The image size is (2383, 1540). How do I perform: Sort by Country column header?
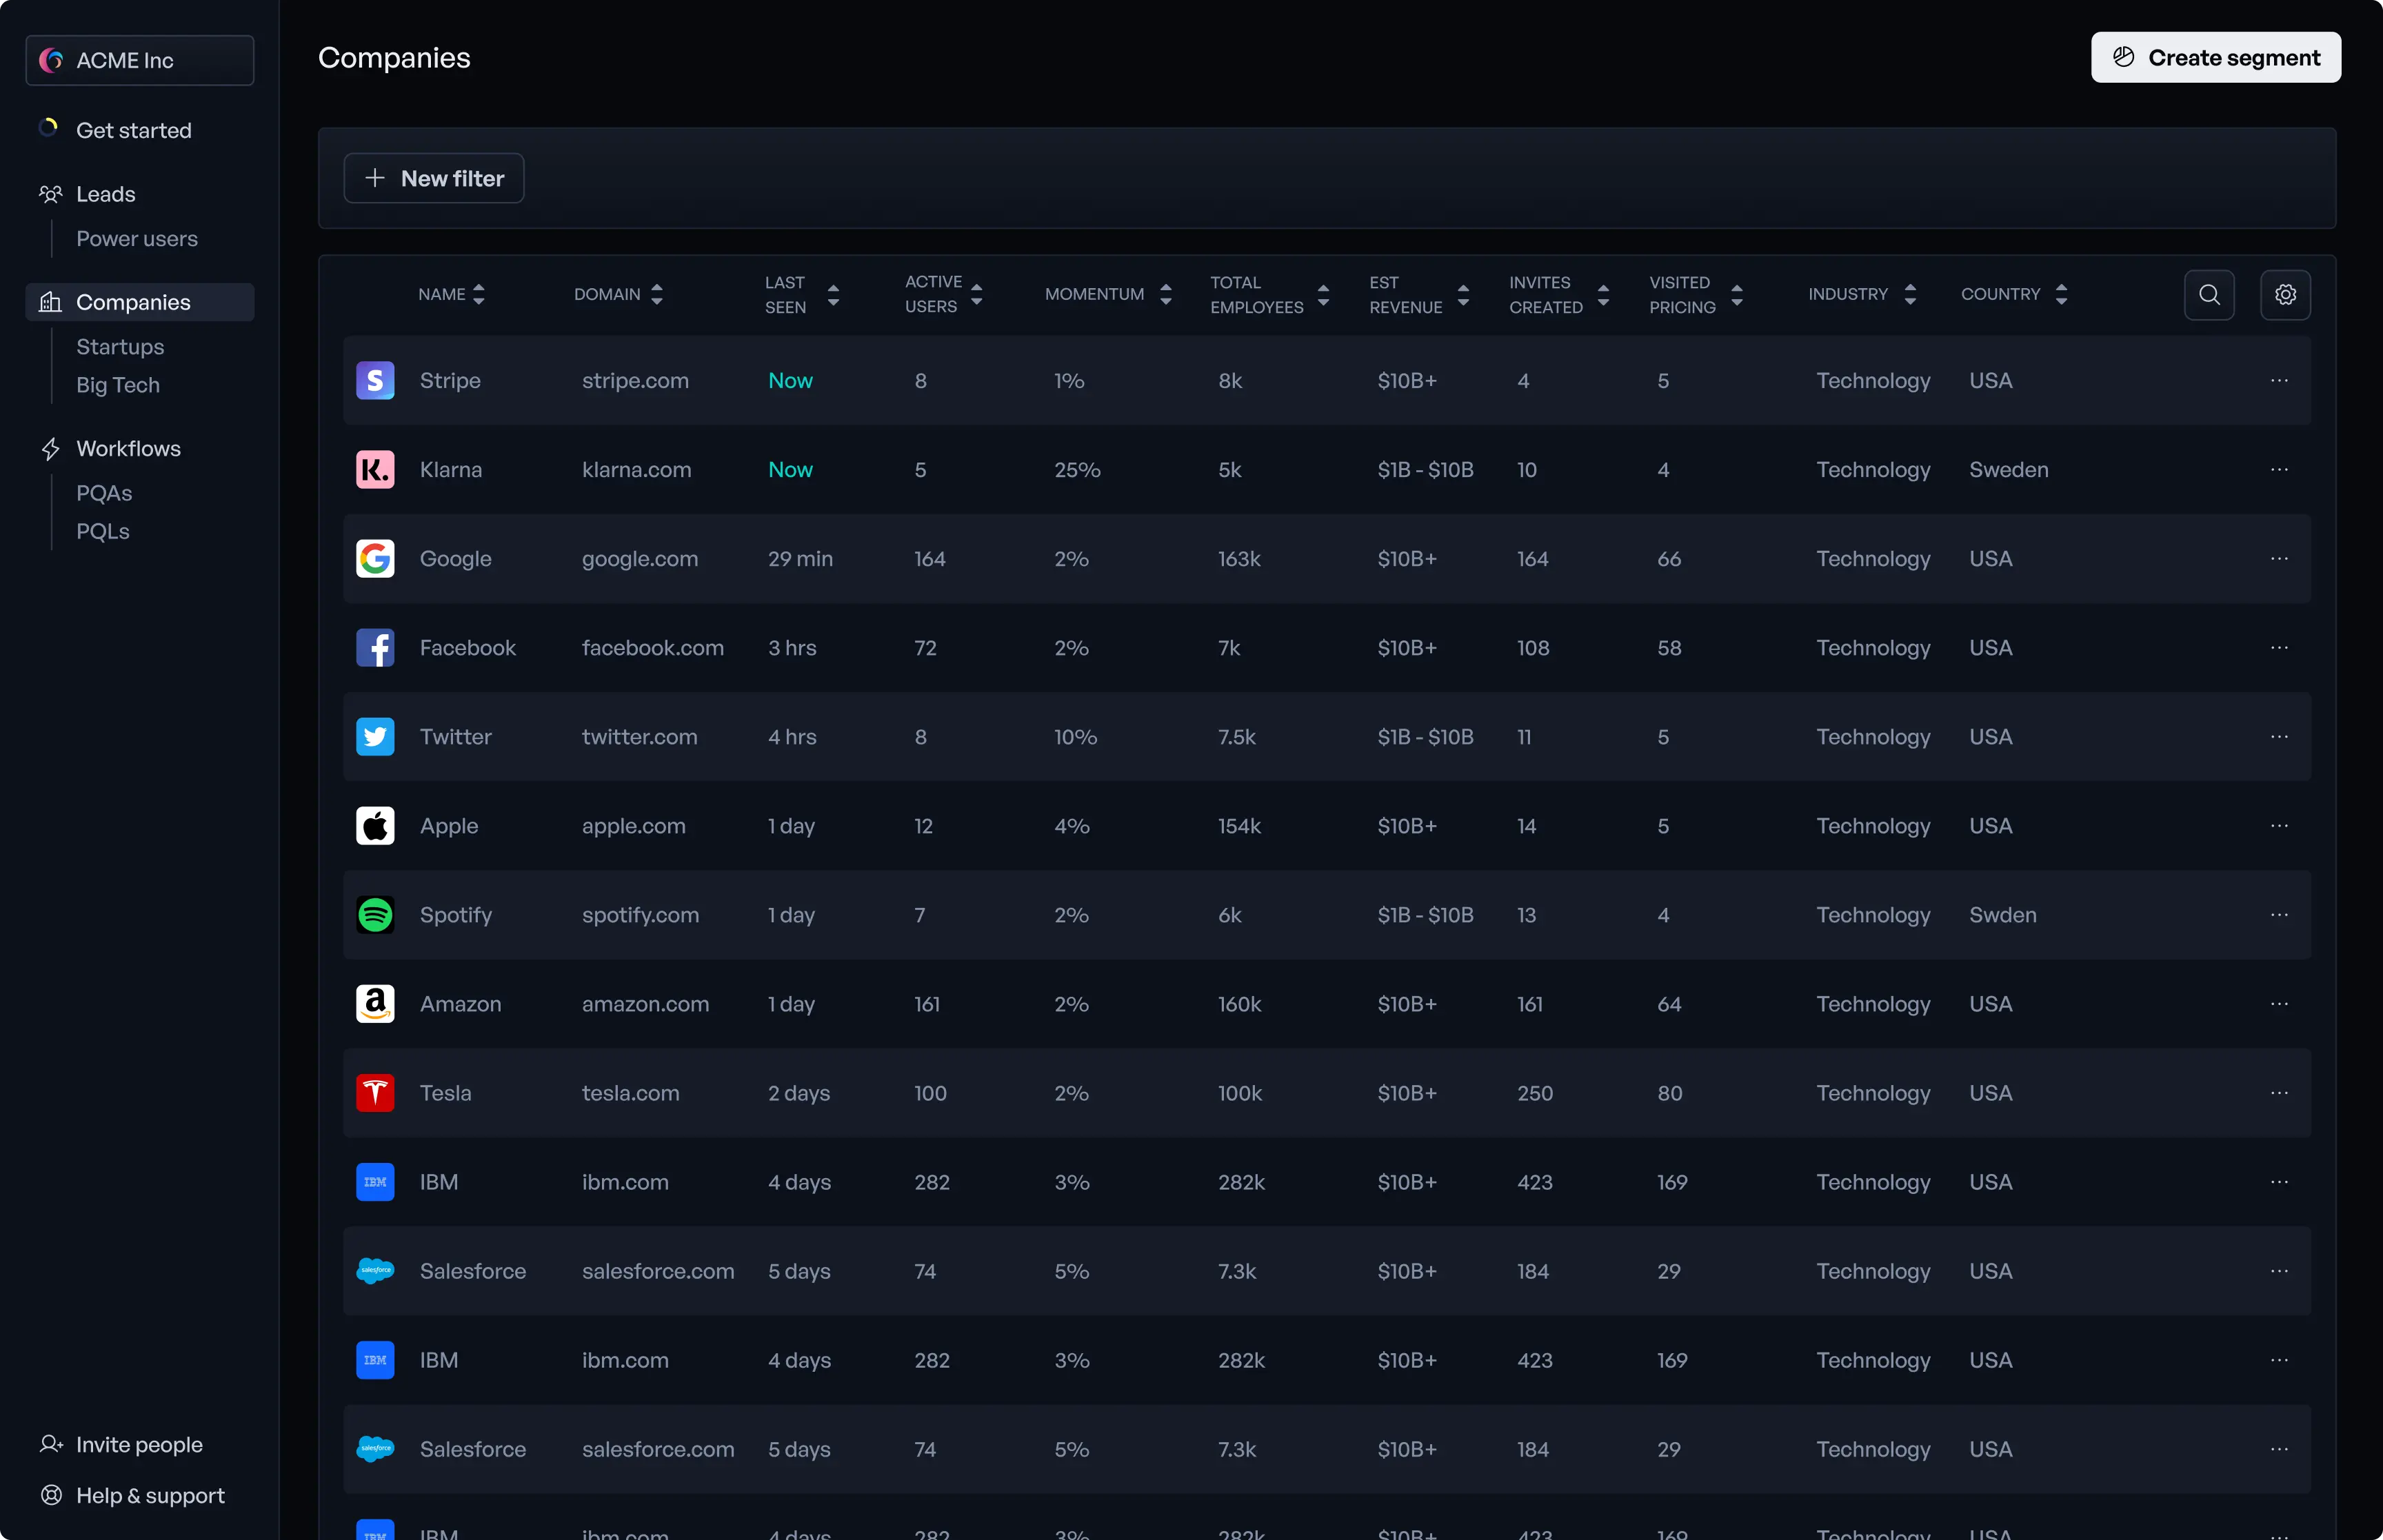2014,294
